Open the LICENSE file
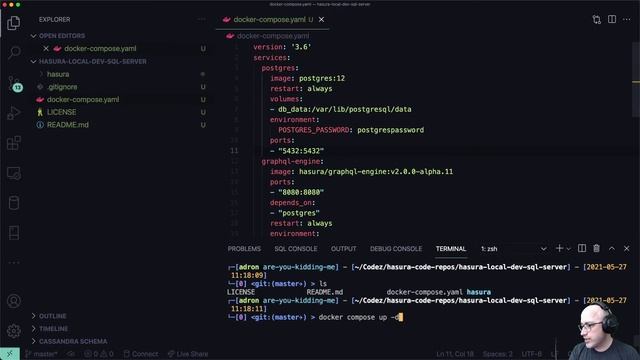This screenshot has width=640, height=360. [x=61, y=112]
